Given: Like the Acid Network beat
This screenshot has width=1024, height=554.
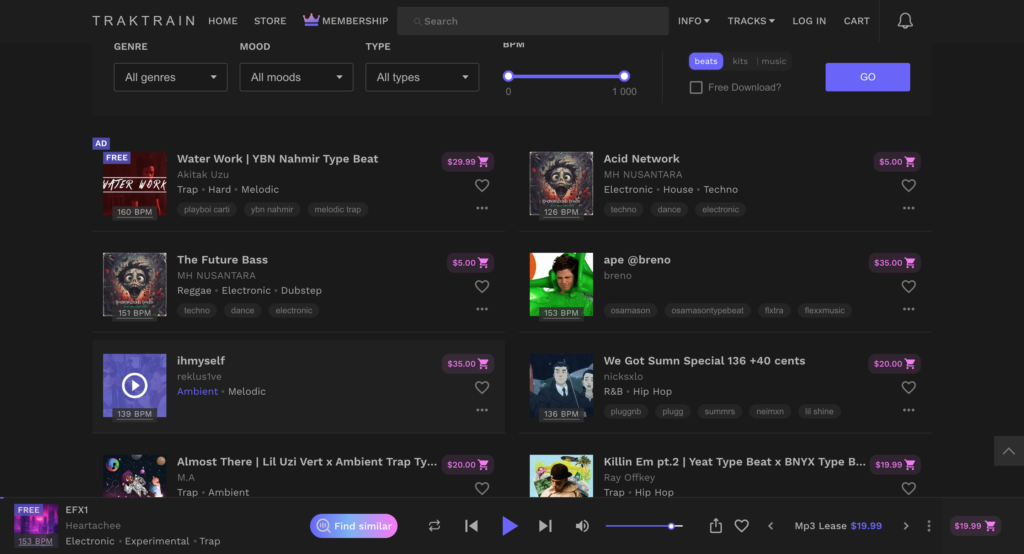Looking at the screenshot, I should (908, 185).
